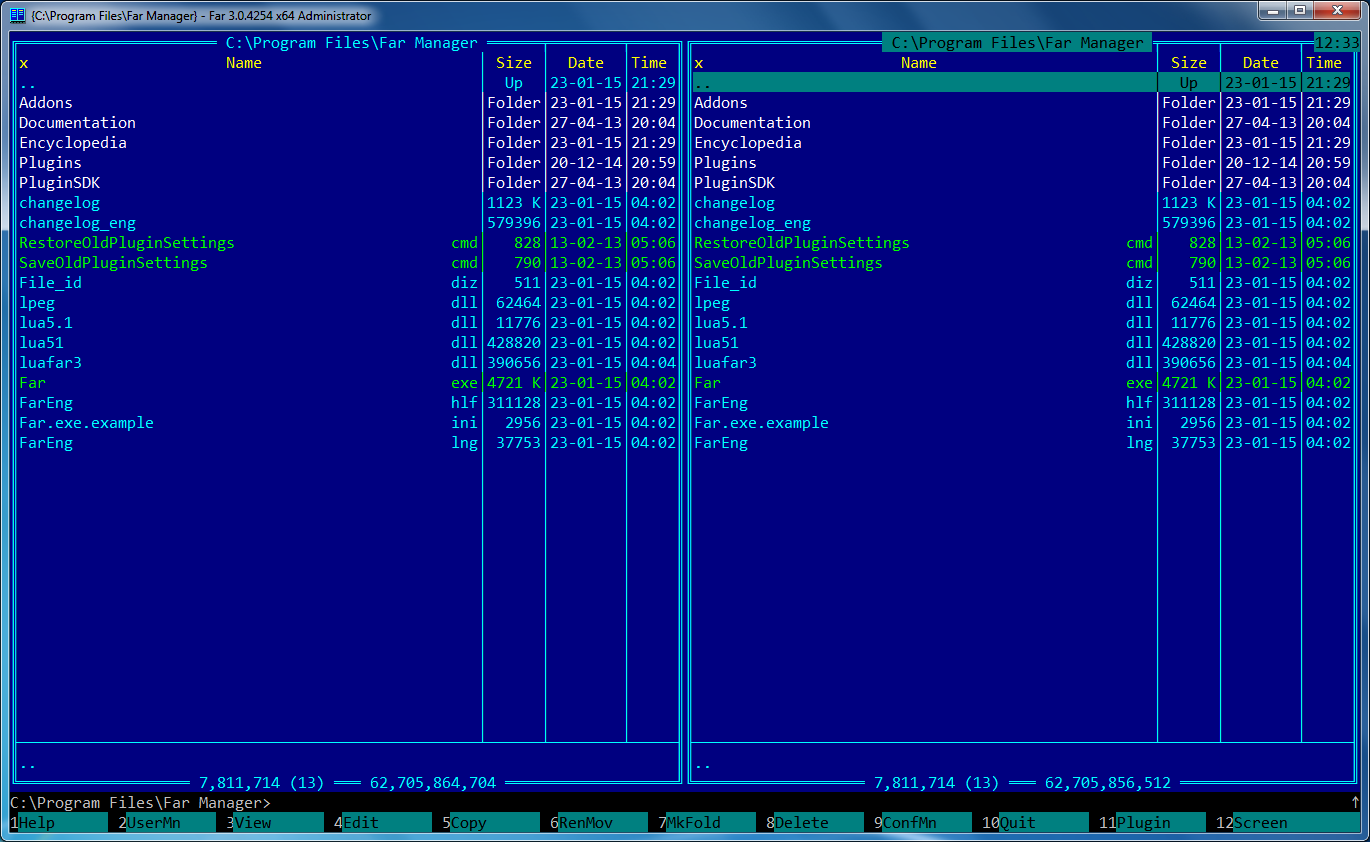Select Encyclopedia folder in right panel

point(1022,143)
